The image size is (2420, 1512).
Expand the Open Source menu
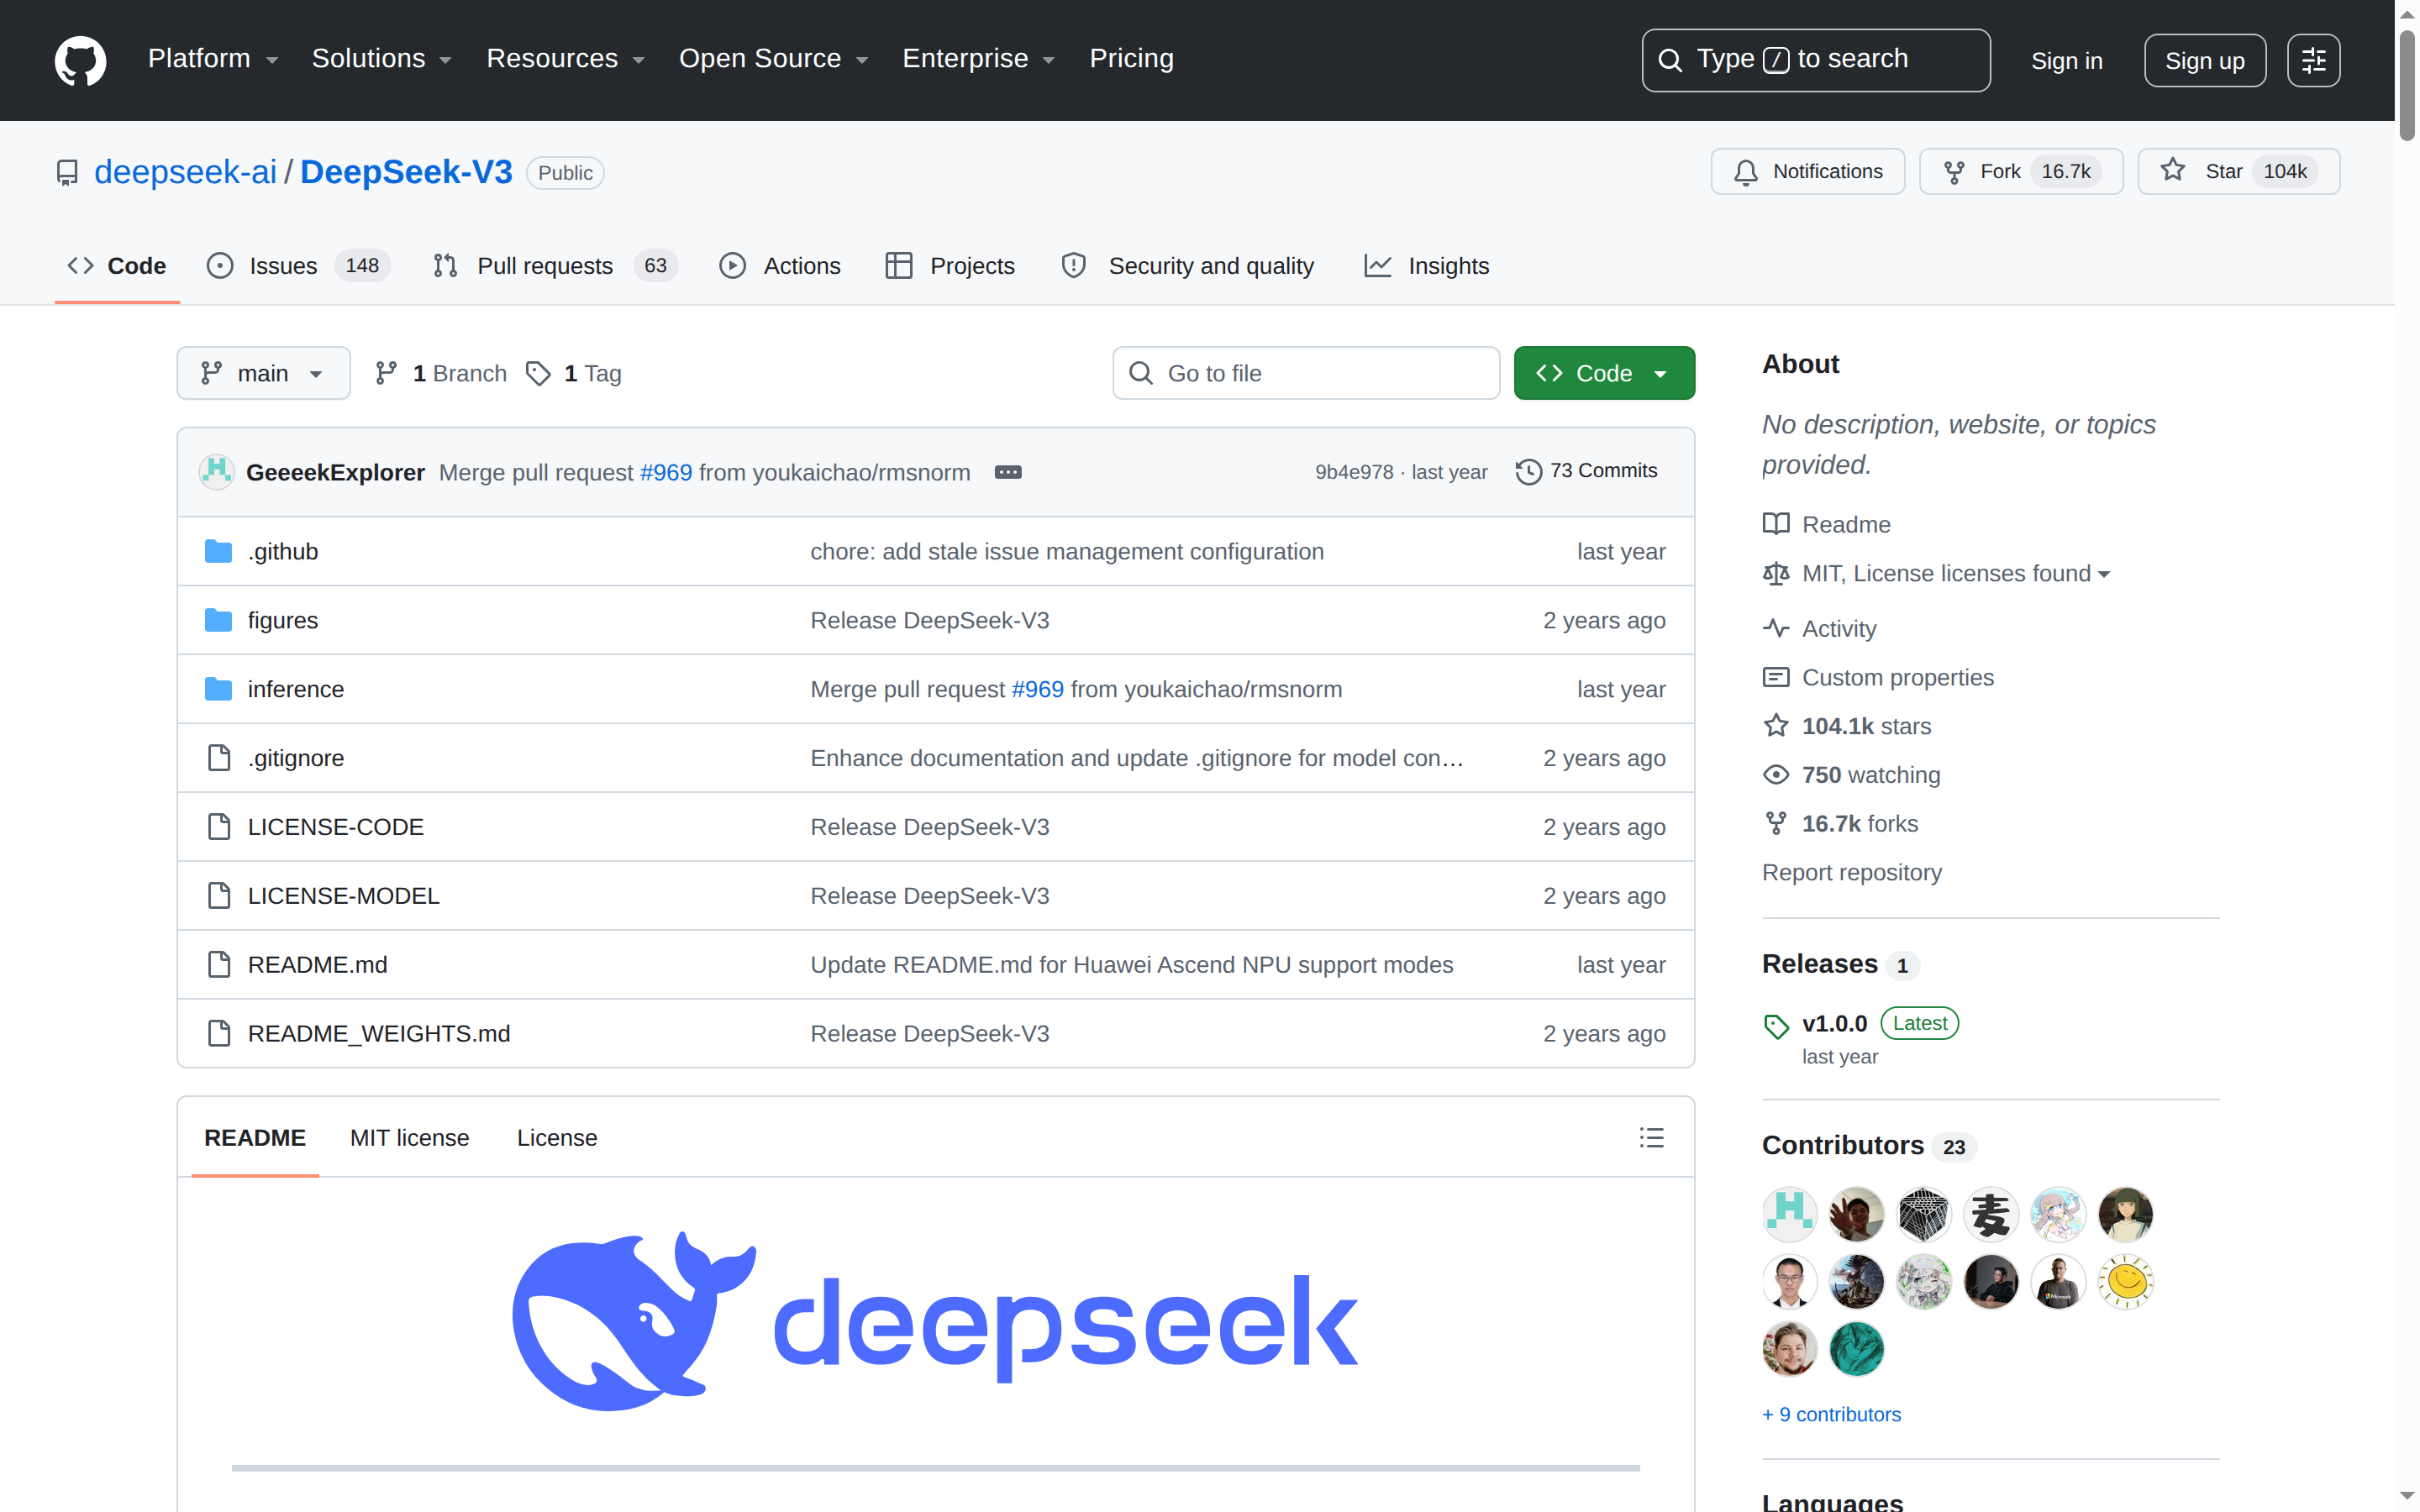point(773,59)
